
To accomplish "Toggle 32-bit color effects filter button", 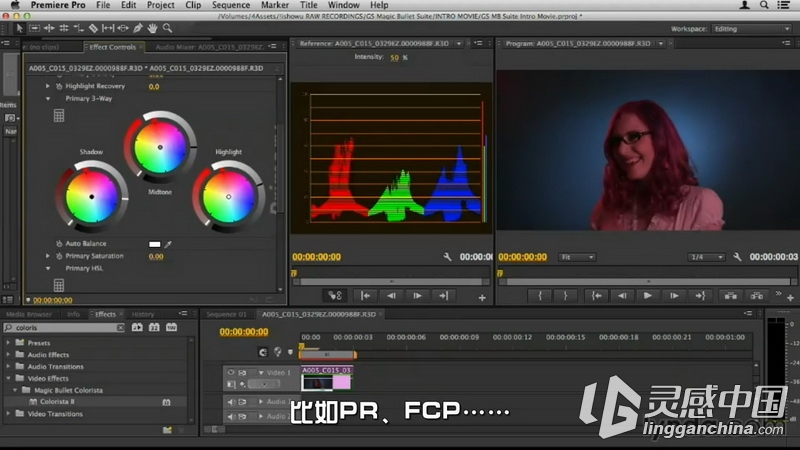I will [x=154, y=328].
